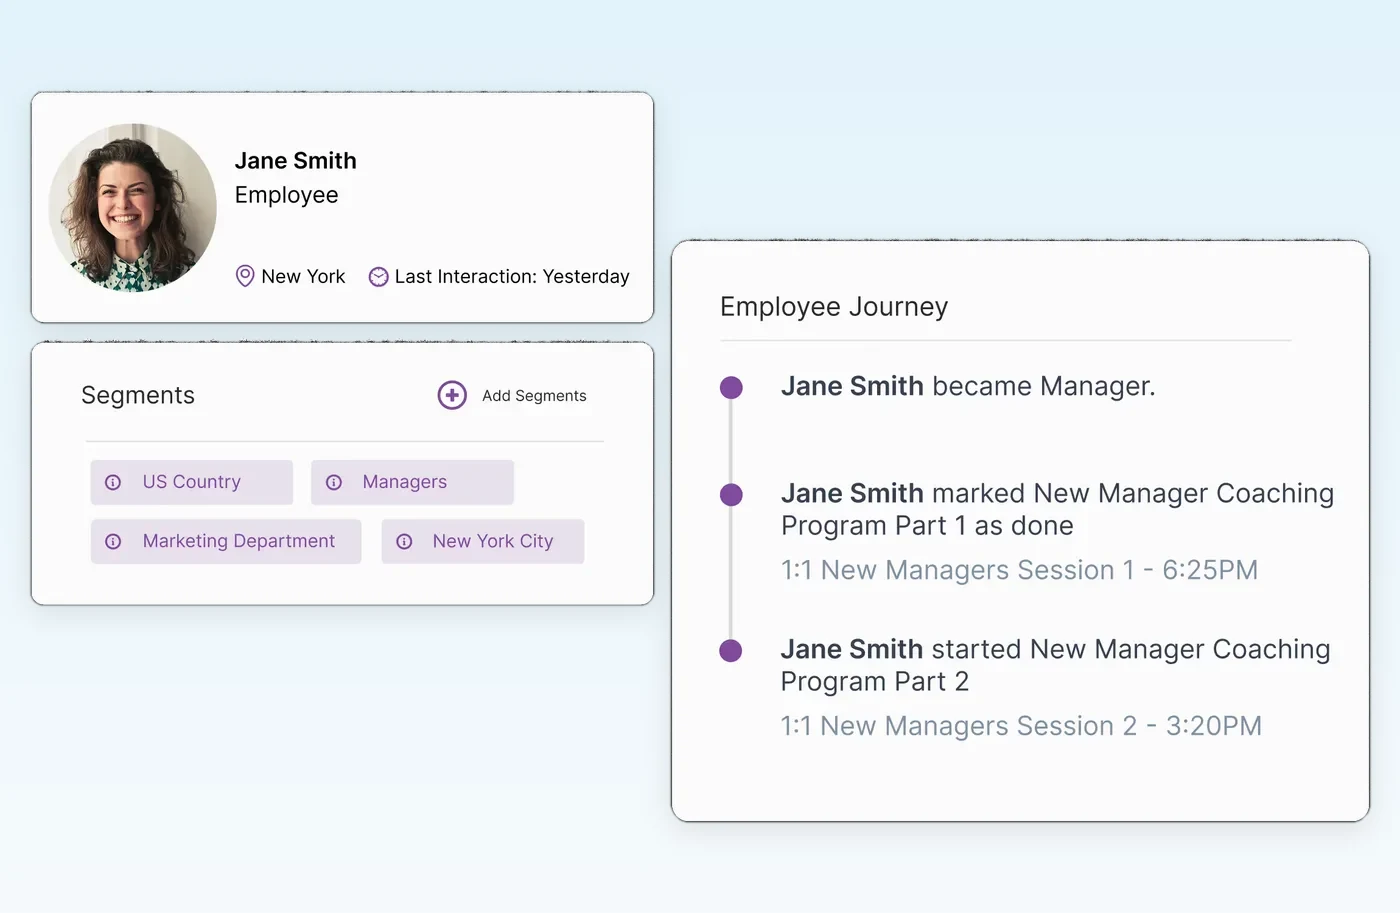Select the Coaching Program Part 1 timeline dot
This screenshot has width=1400, height=913.
pos(731,494)
